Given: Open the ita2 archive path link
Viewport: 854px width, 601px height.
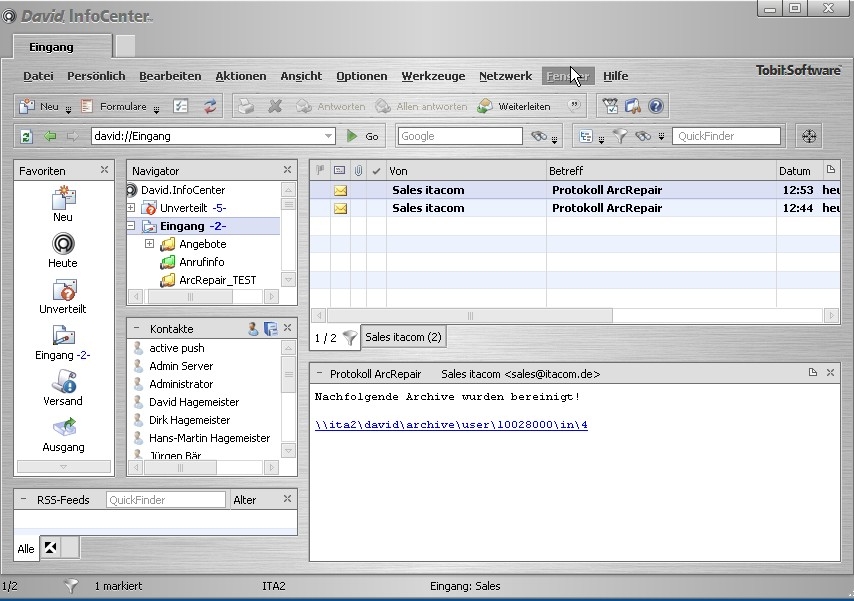Looking at the screenshot, I should click(452, 425).
